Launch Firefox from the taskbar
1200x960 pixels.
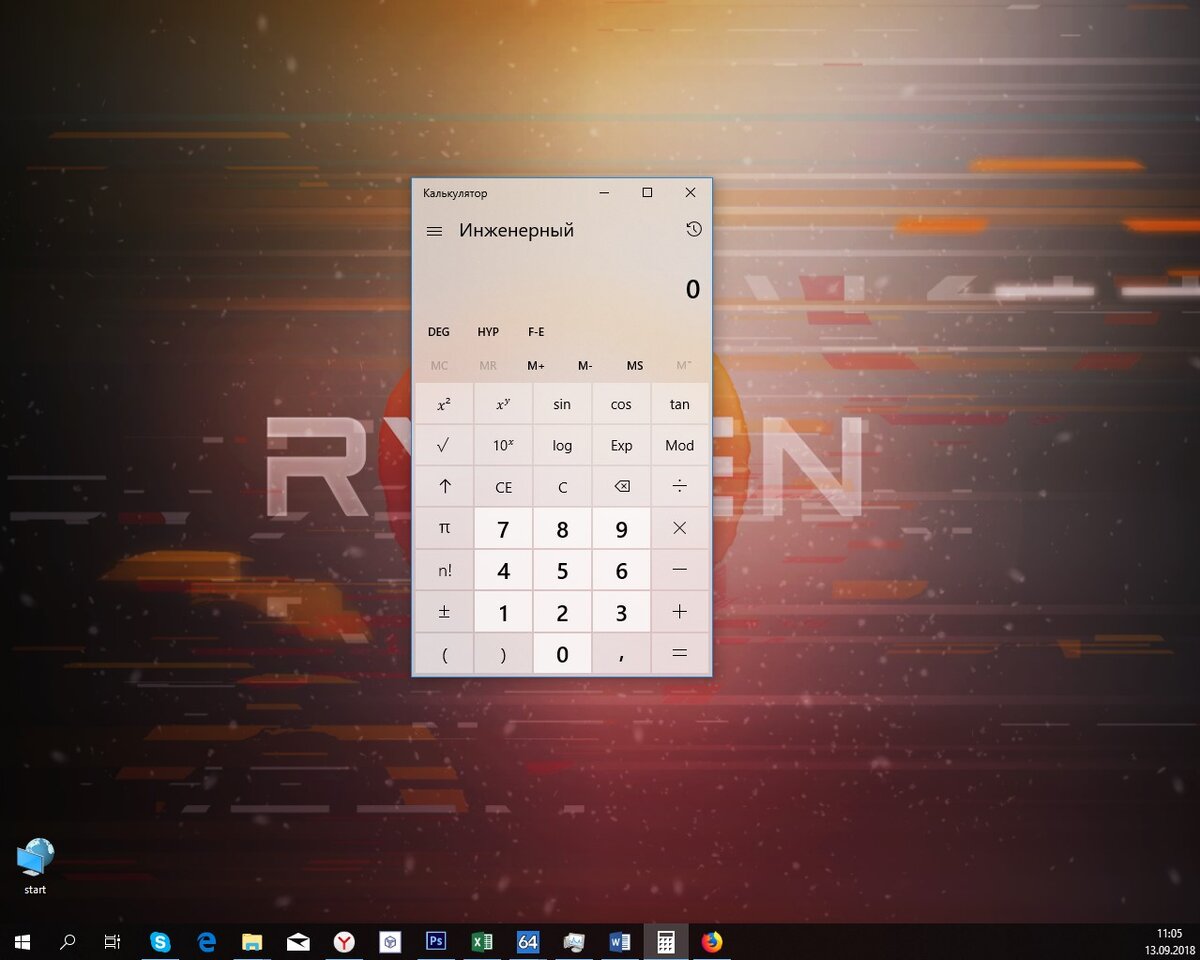tap(711, 941)
